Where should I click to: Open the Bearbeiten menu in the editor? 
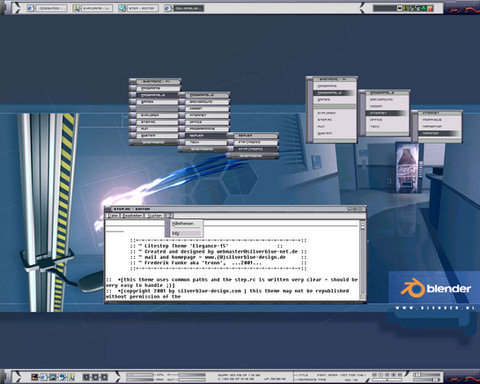coord(133,216)
